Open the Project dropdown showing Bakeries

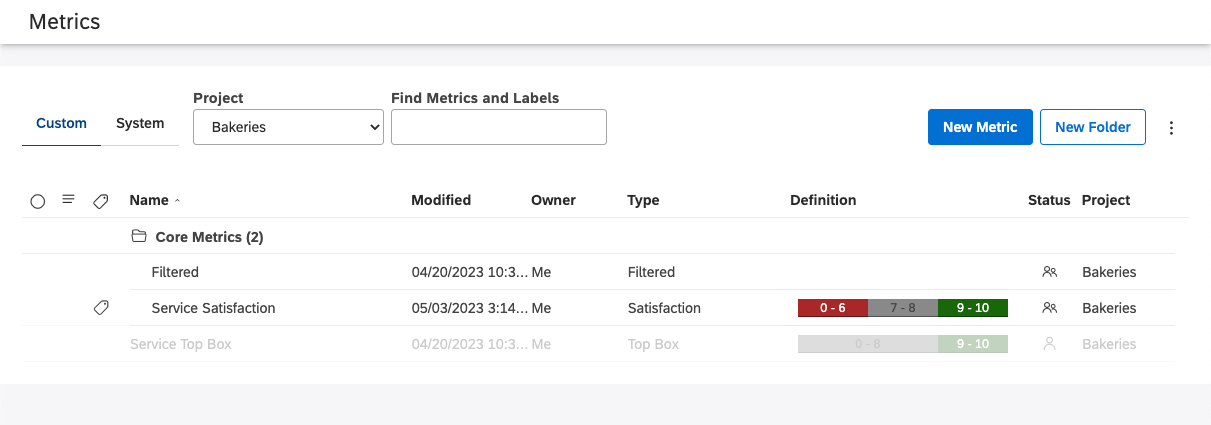click(x=288, y=127)
